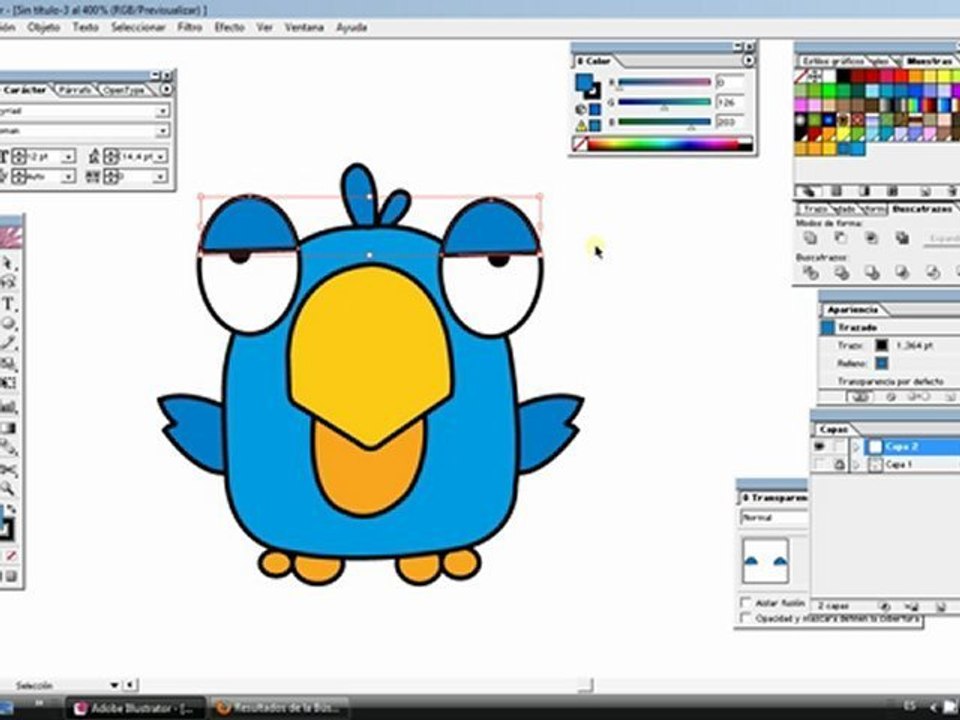Click the Trim pathfinder icon
Screen dimensions: 960x720
pyautogui.click(x=841, y=272)
